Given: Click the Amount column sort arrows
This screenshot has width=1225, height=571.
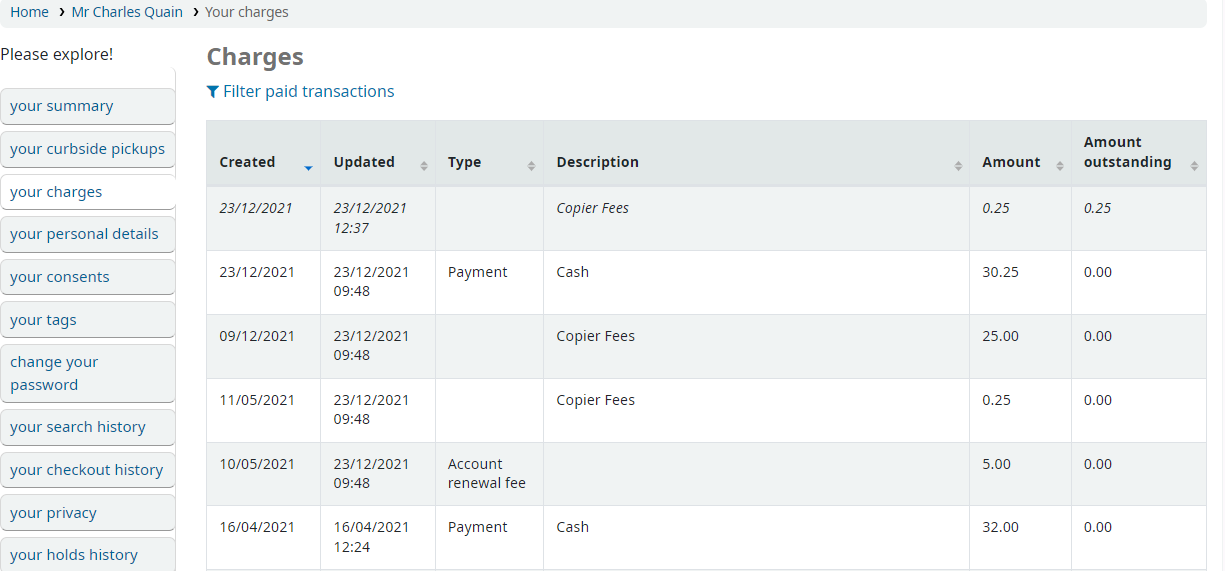Looking at the screenshot, I should click(x=1059, y=167).
